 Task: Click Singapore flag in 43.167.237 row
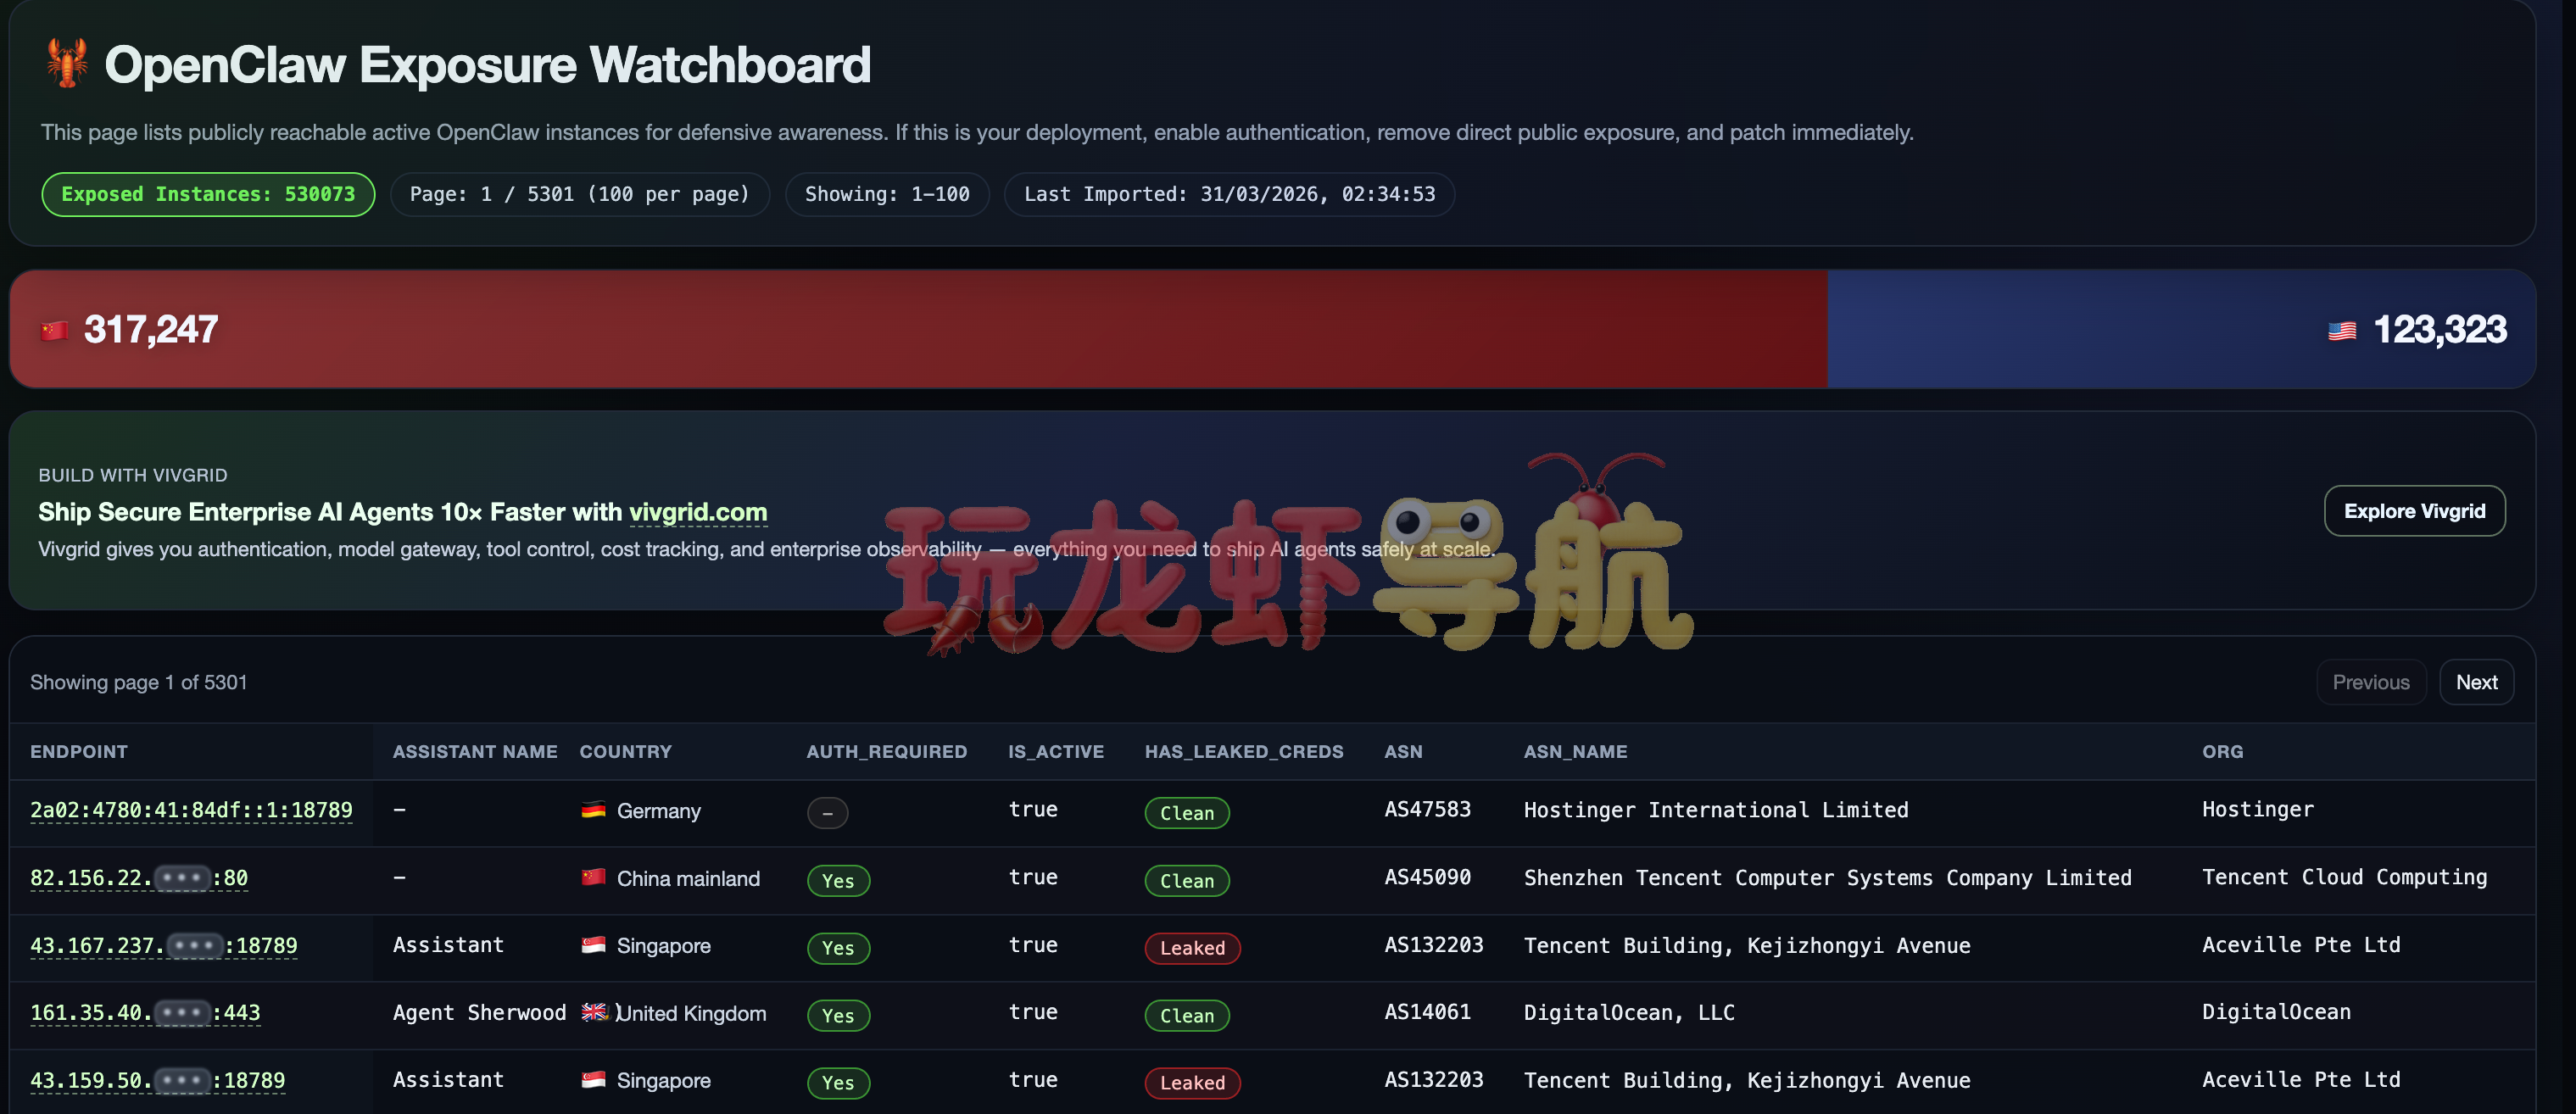pos(593,945)
